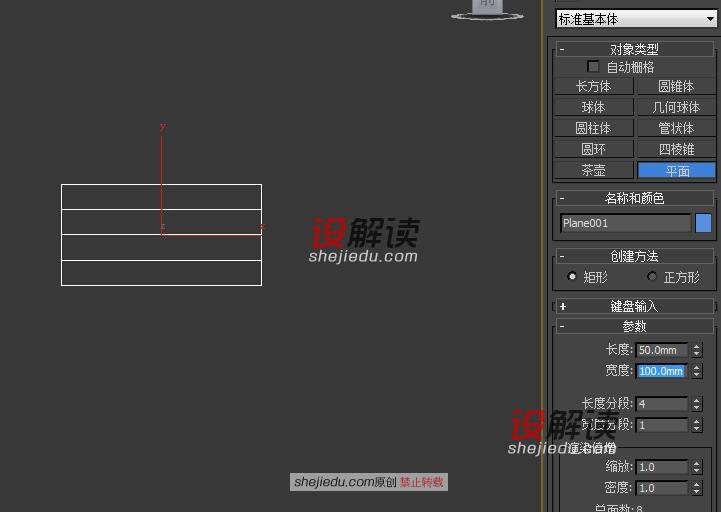
Task: Collapse the 参数 rollout
Action: [x=635, y=326]
